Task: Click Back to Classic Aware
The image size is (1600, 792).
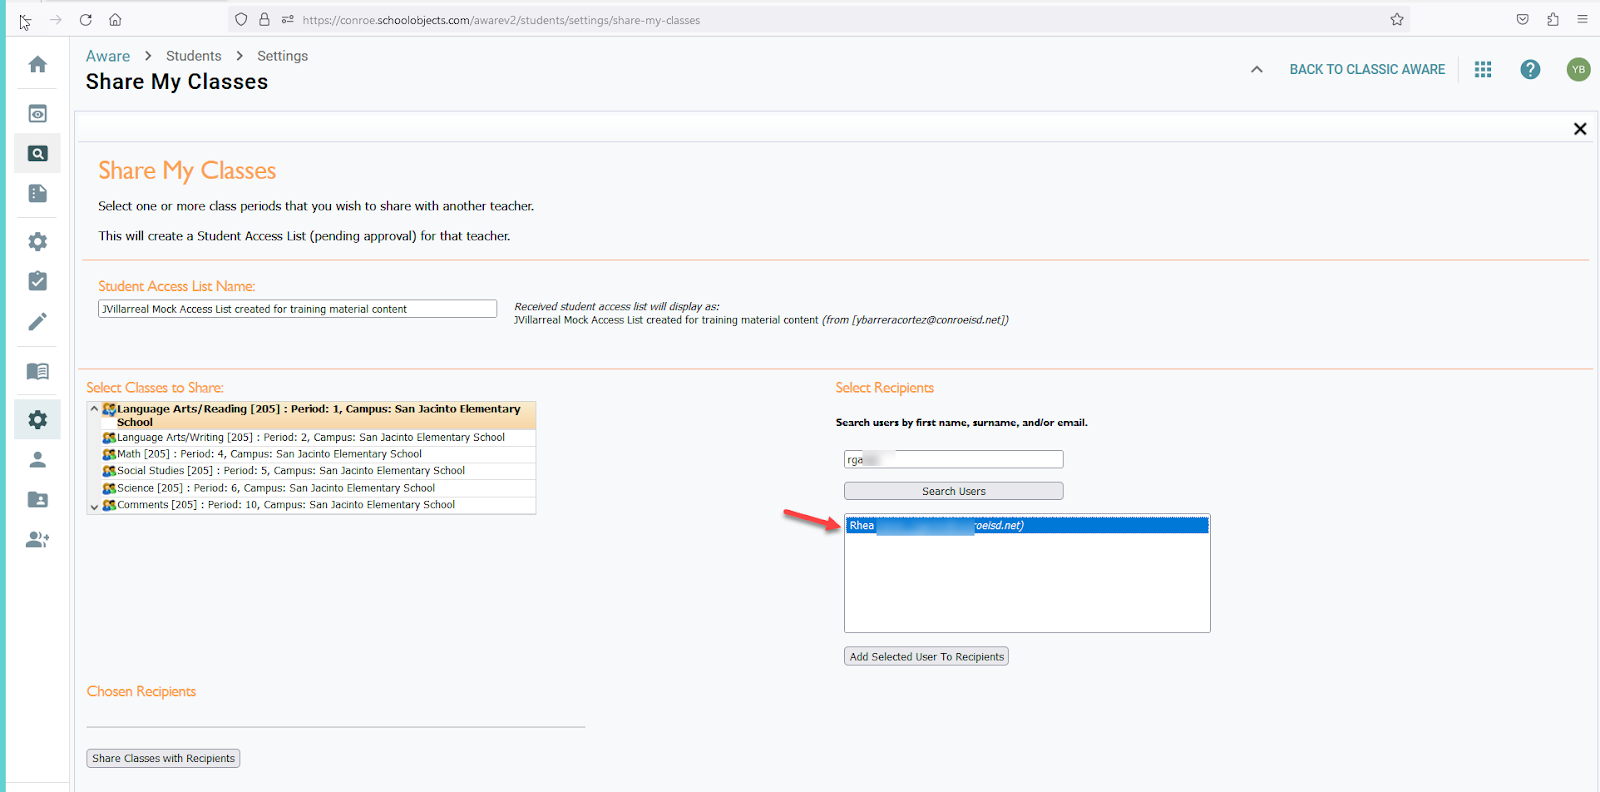Action: click(1367, 69)
